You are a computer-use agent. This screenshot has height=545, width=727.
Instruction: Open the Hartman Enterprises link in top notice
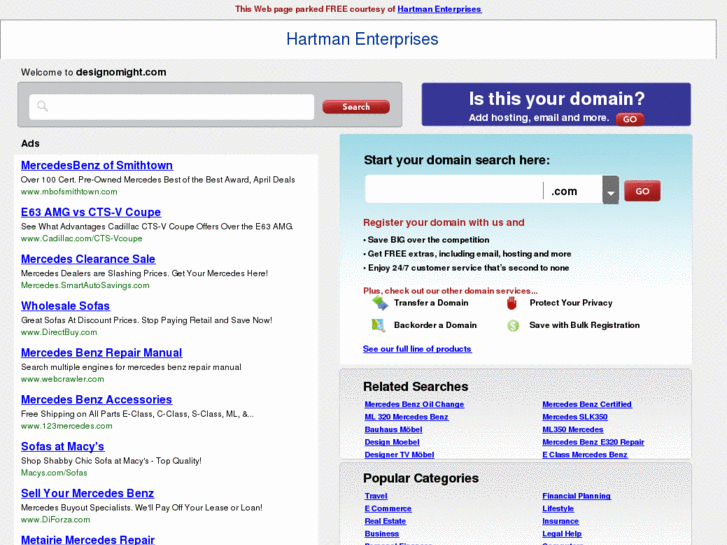439,9
